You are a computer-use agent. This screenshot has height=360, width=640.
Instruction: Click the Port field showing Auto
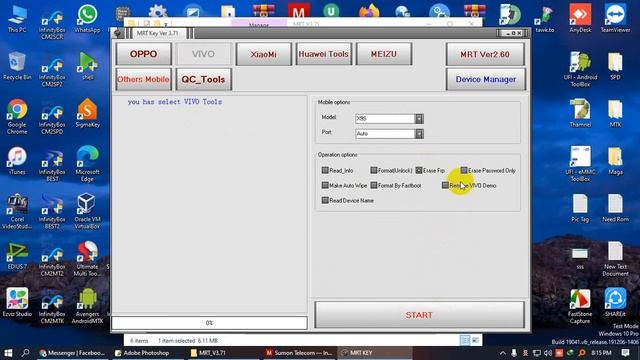[385, 133]
